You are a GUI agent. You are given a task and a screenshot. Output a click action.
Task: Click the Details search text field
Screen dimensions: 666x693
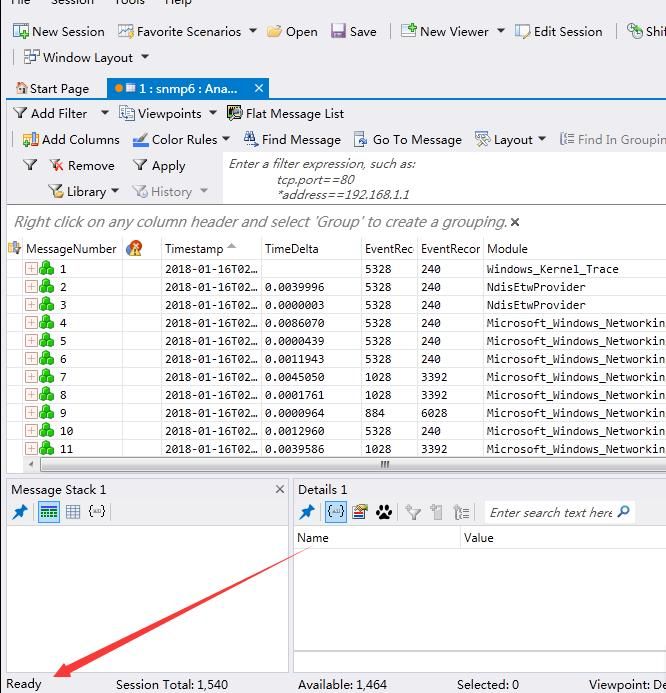551,512
